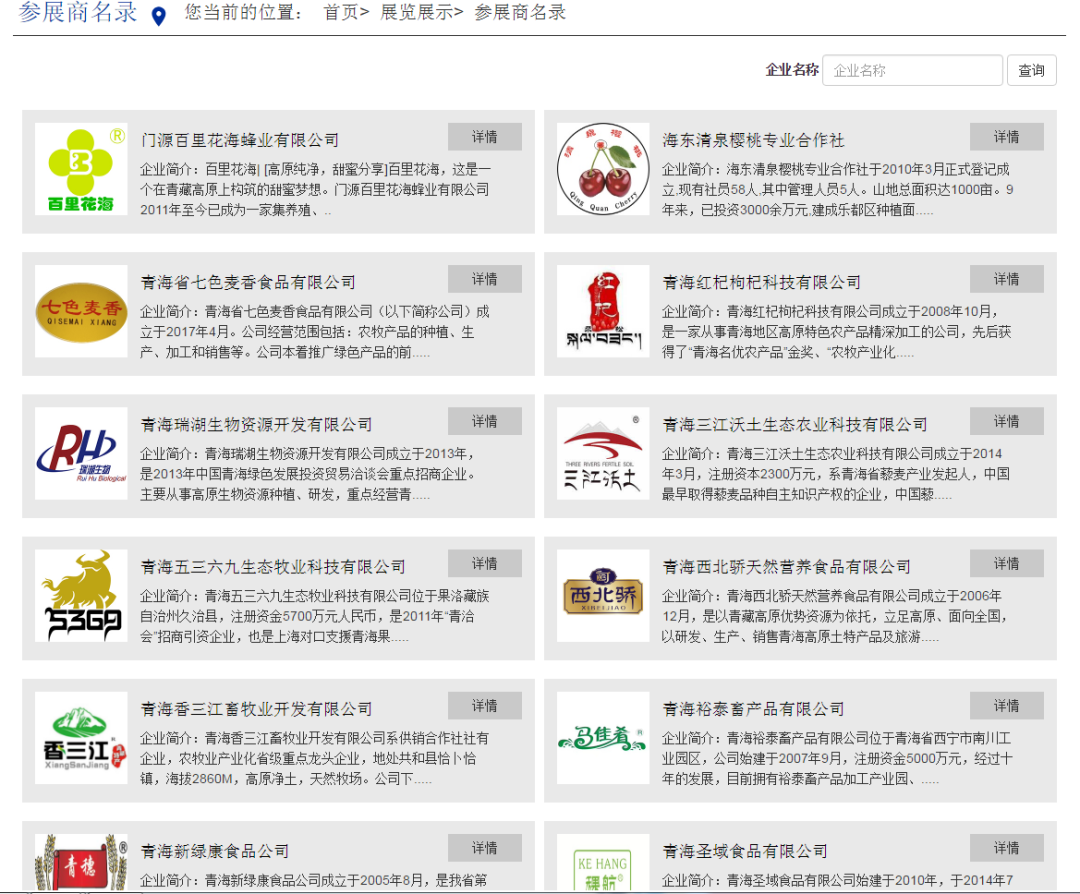Image resolution: width=1080 pixels, height=894 pixels.
Task: Open 详情 for 门源百里花海蜂业有限公司
Action: coord(485,137)
